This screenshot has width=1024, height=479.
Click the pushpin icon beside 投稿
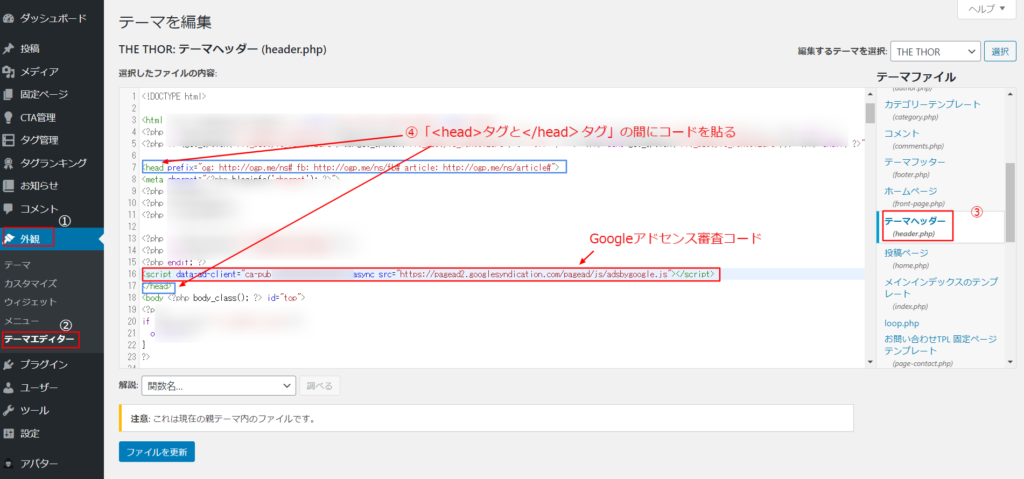click(8, 48)
